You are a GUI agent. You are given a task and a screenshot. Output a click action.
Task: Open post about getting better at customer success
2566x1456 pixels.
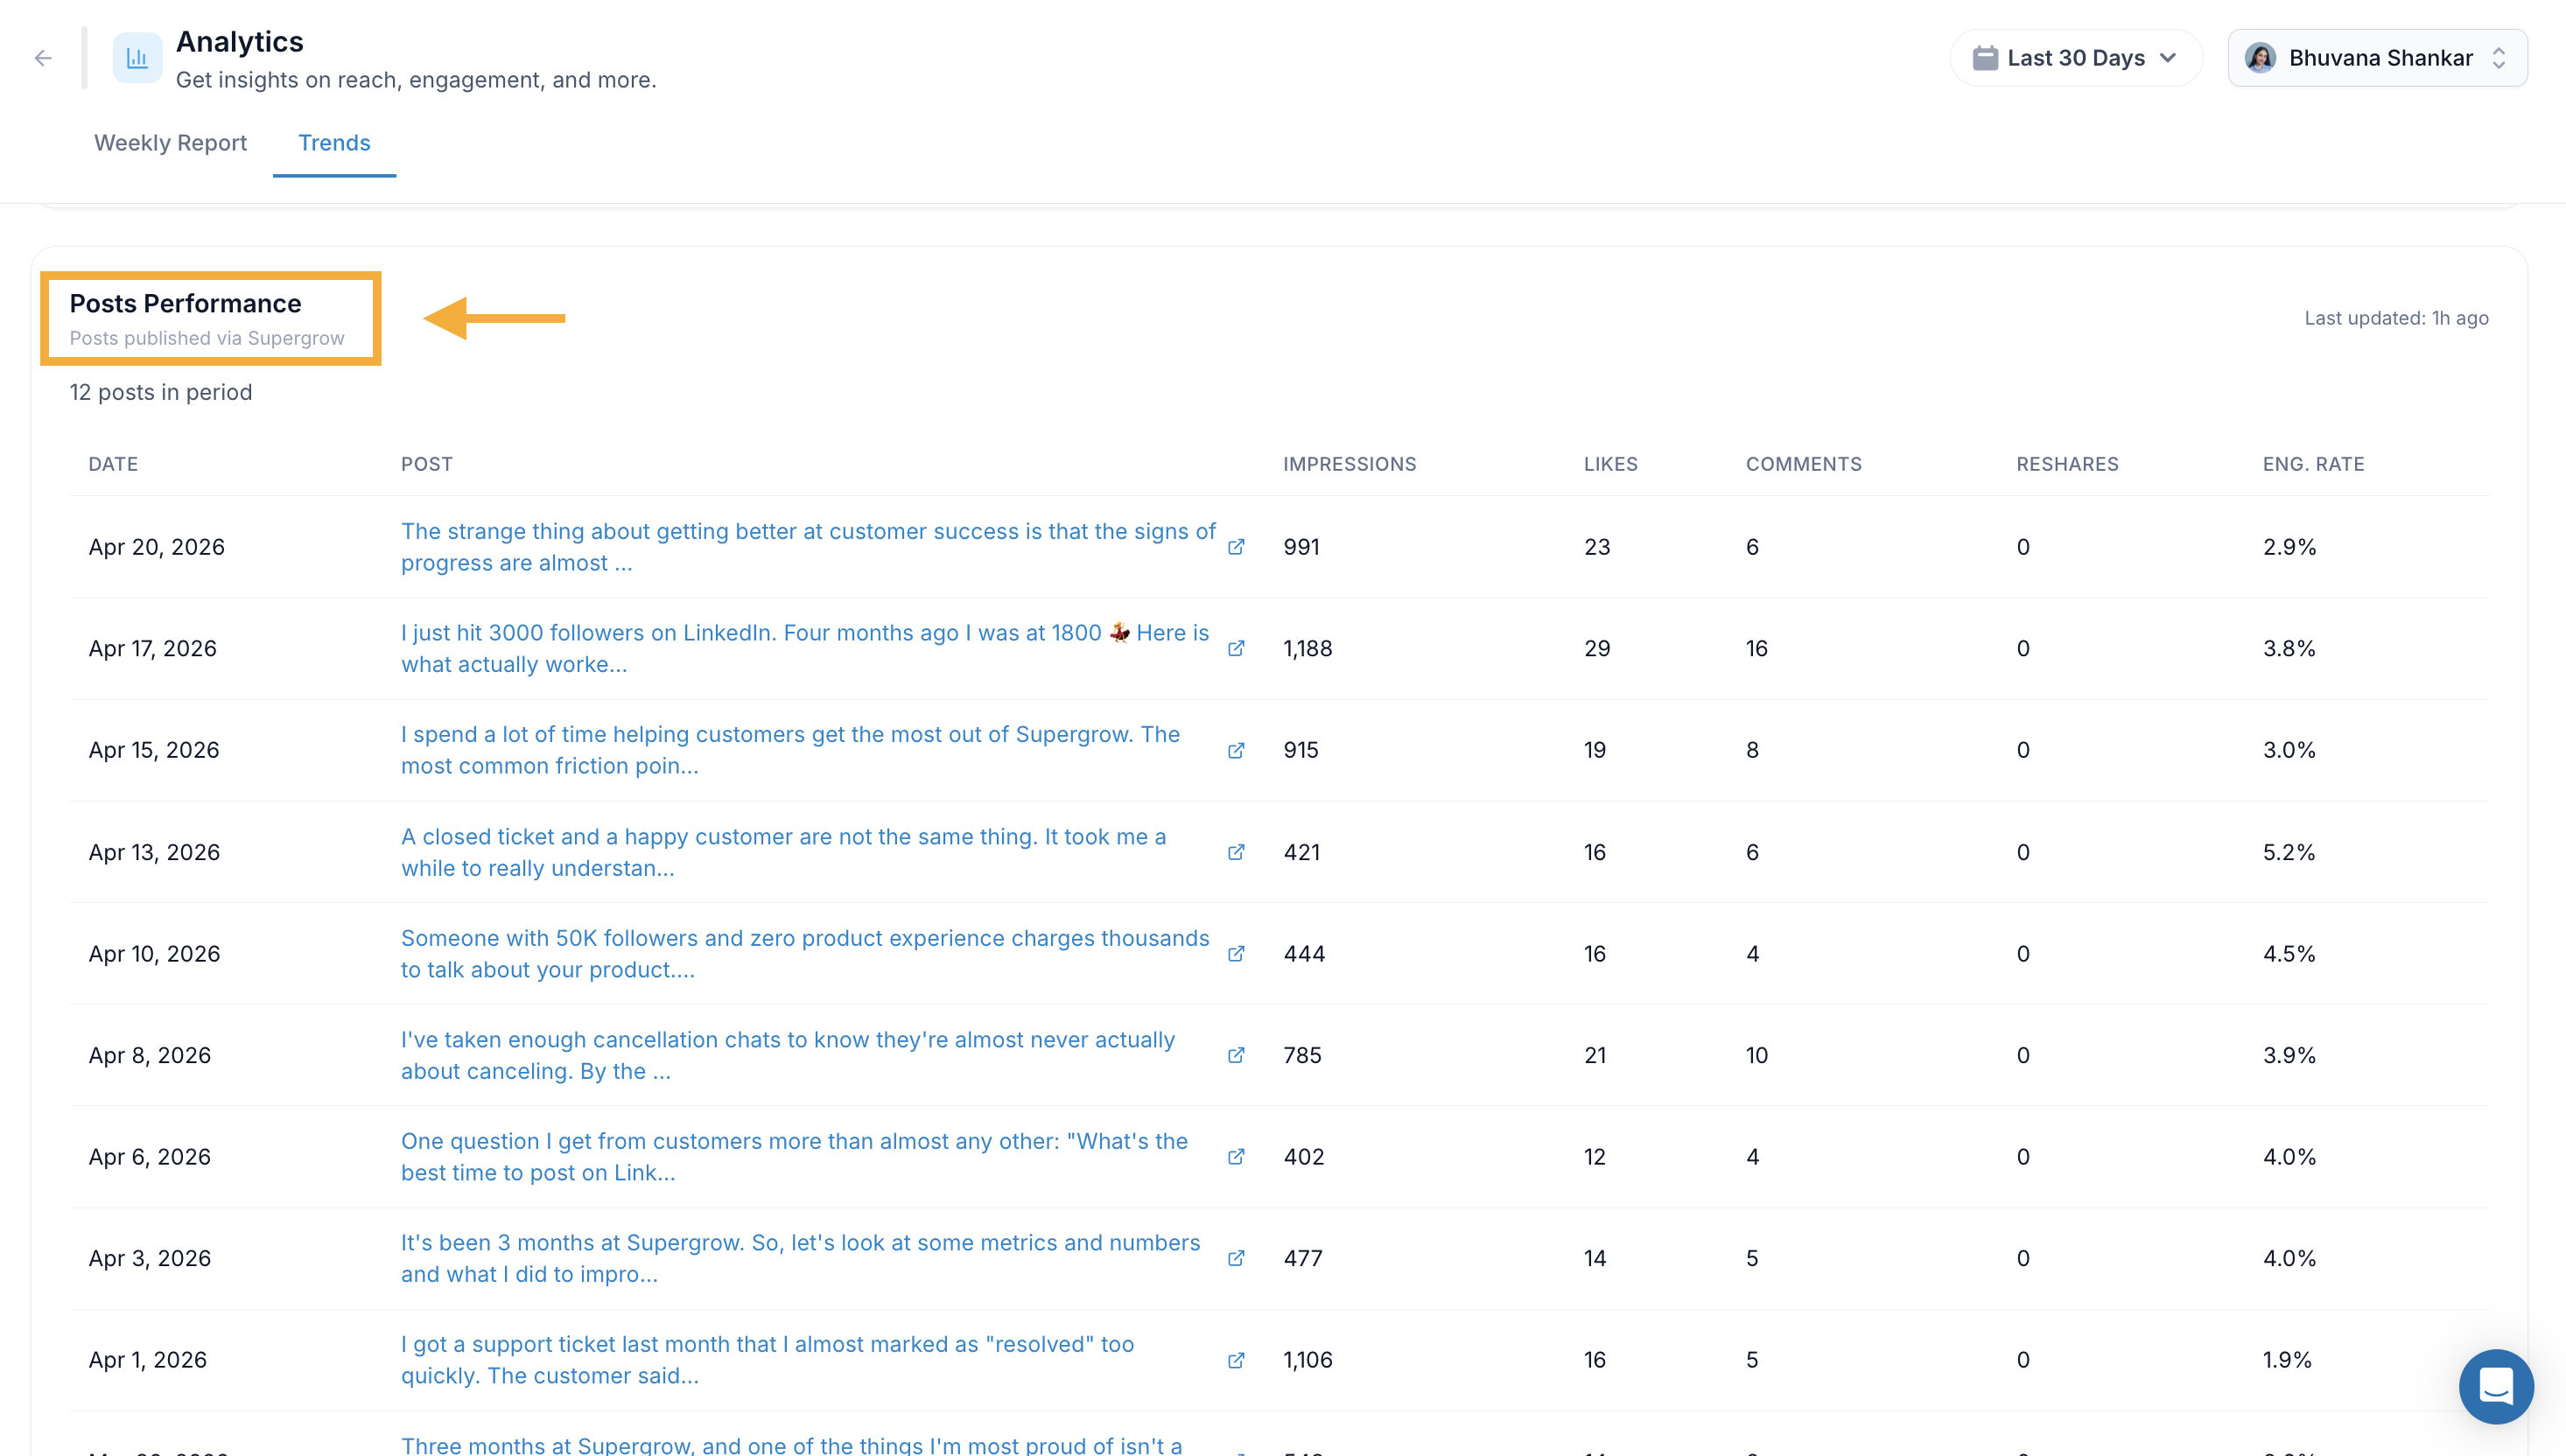[x=808, y=547]
